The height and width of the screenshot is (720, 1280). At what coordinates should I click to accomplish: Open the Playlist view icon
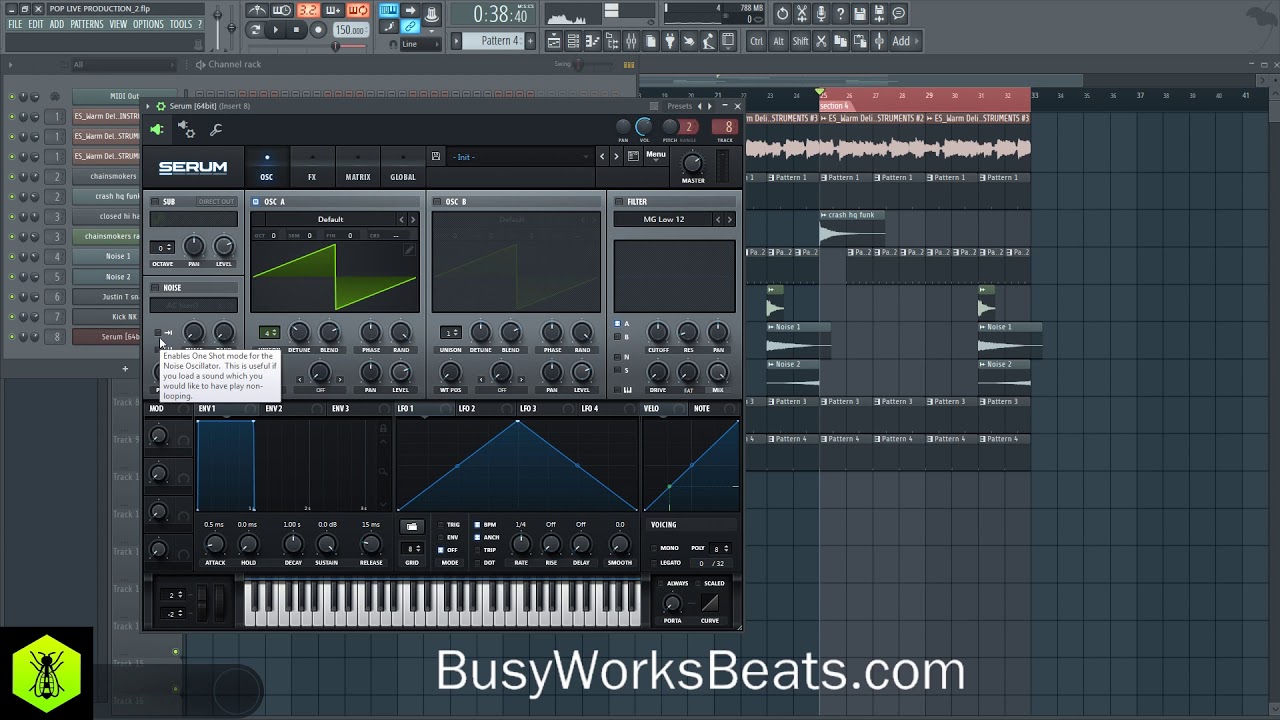[x=554, y=41]
